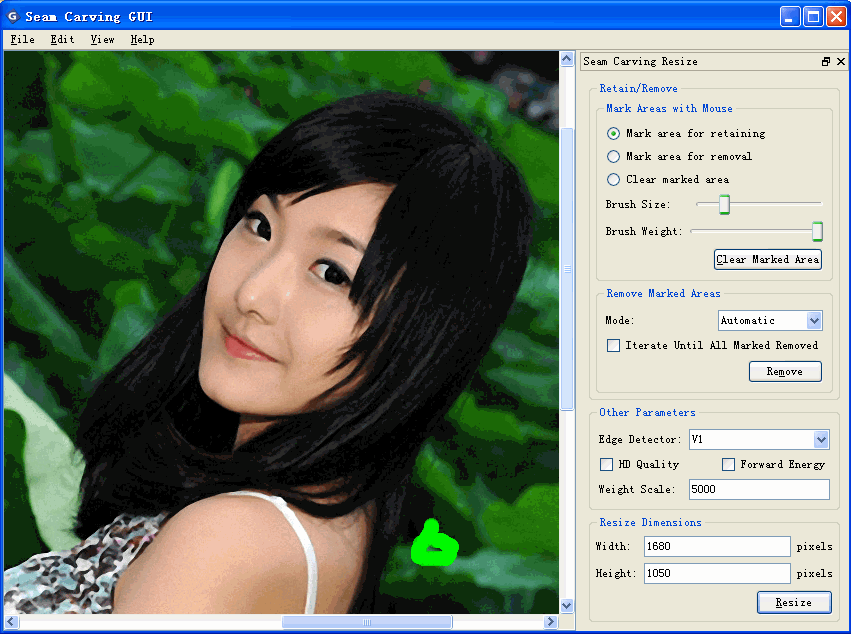This screenshot has width=851, height=634.
Task: Click the Width input field
Action: coord(717,546)
